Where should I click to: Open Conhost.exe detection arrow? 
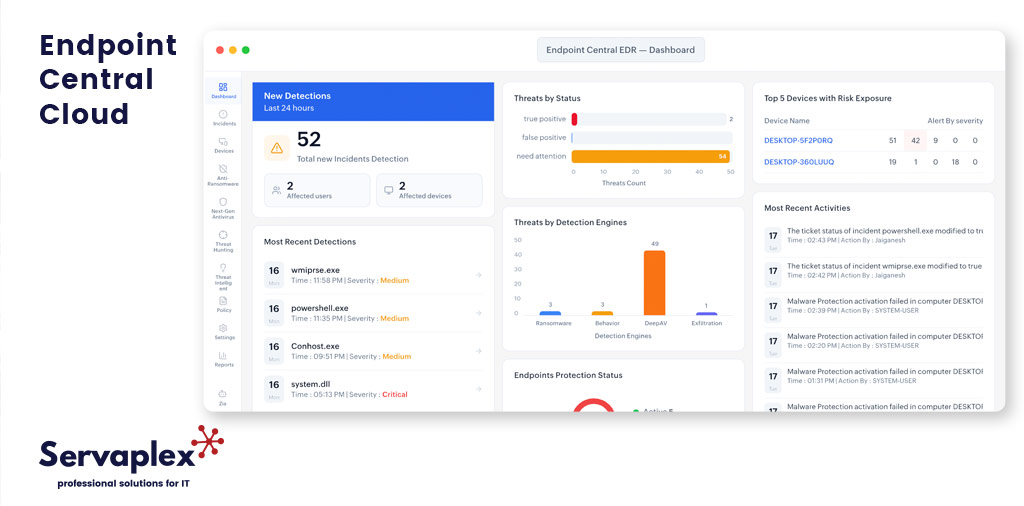479,351
